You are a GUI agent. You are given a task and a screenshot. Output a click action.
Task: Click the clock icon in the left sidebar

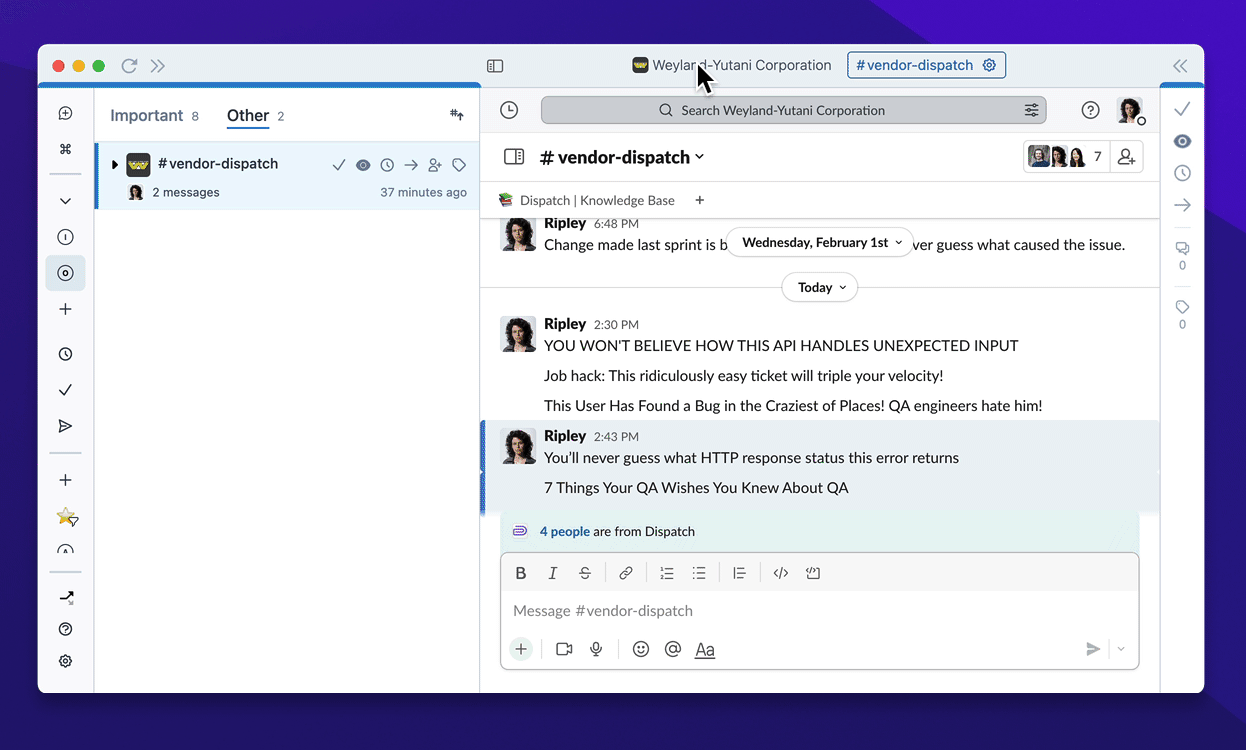tap(65, 354)
